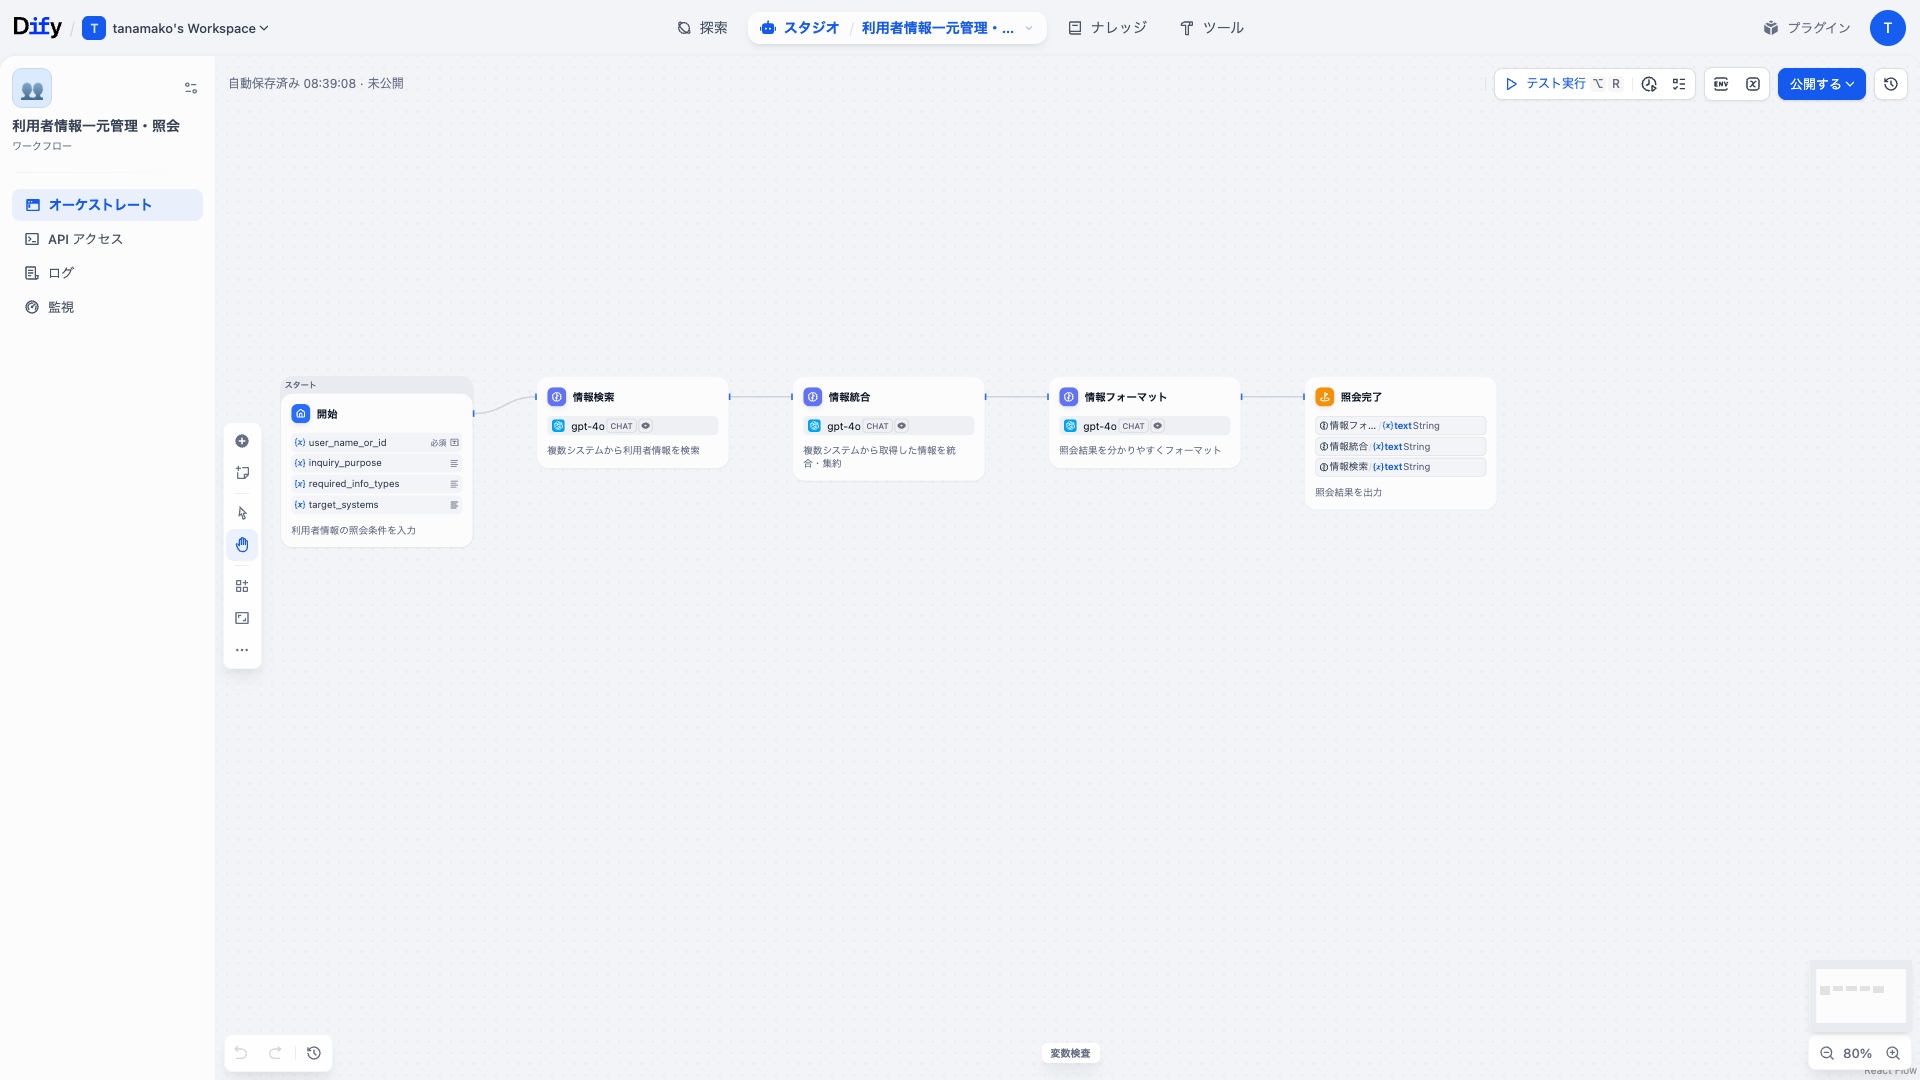Toggle vision on the 情報検索 gpt-4o model
The width and height of the screenshot is (1920, 1080).
645,426
